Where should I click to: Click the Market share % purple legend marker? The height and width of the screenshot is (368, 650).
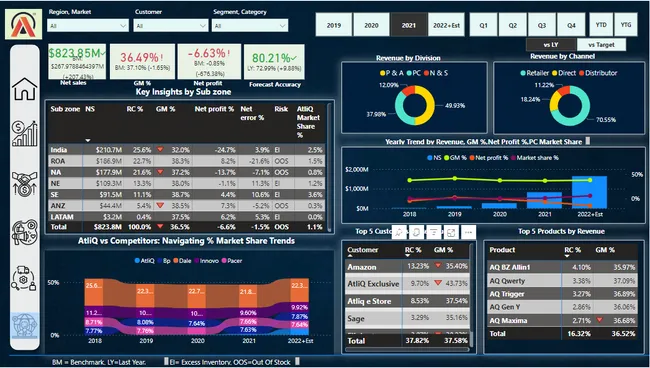point(513,158)
